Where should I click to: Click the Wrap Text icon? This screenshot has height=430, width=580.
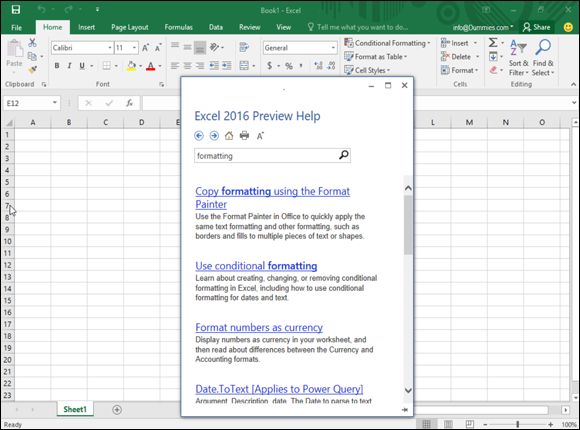[x=244, y=47]
